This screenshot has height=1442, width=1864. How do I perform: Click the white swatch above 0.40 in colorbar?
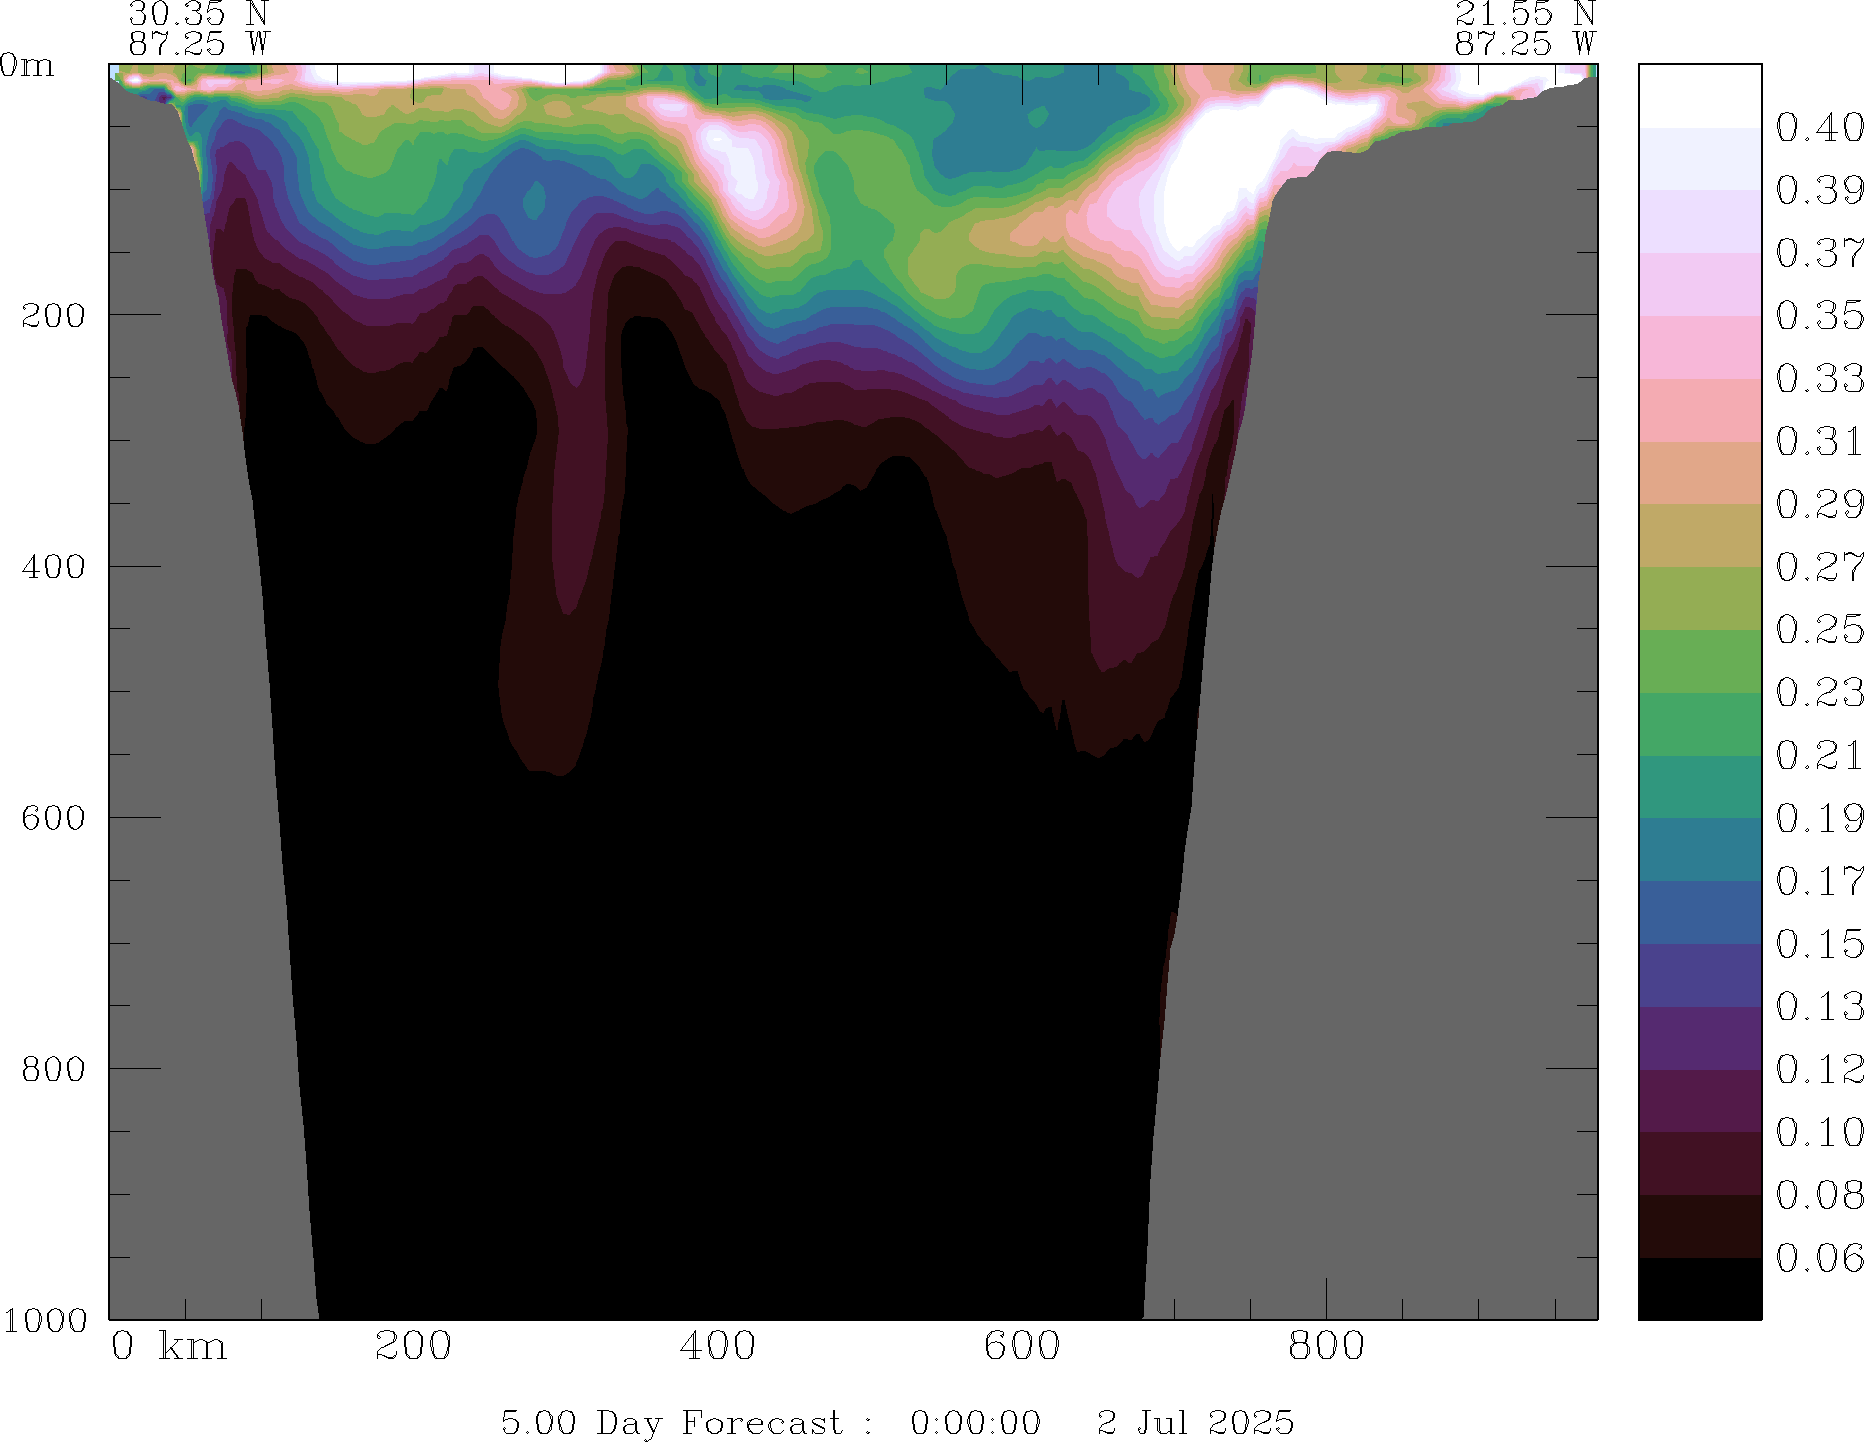1699,96
